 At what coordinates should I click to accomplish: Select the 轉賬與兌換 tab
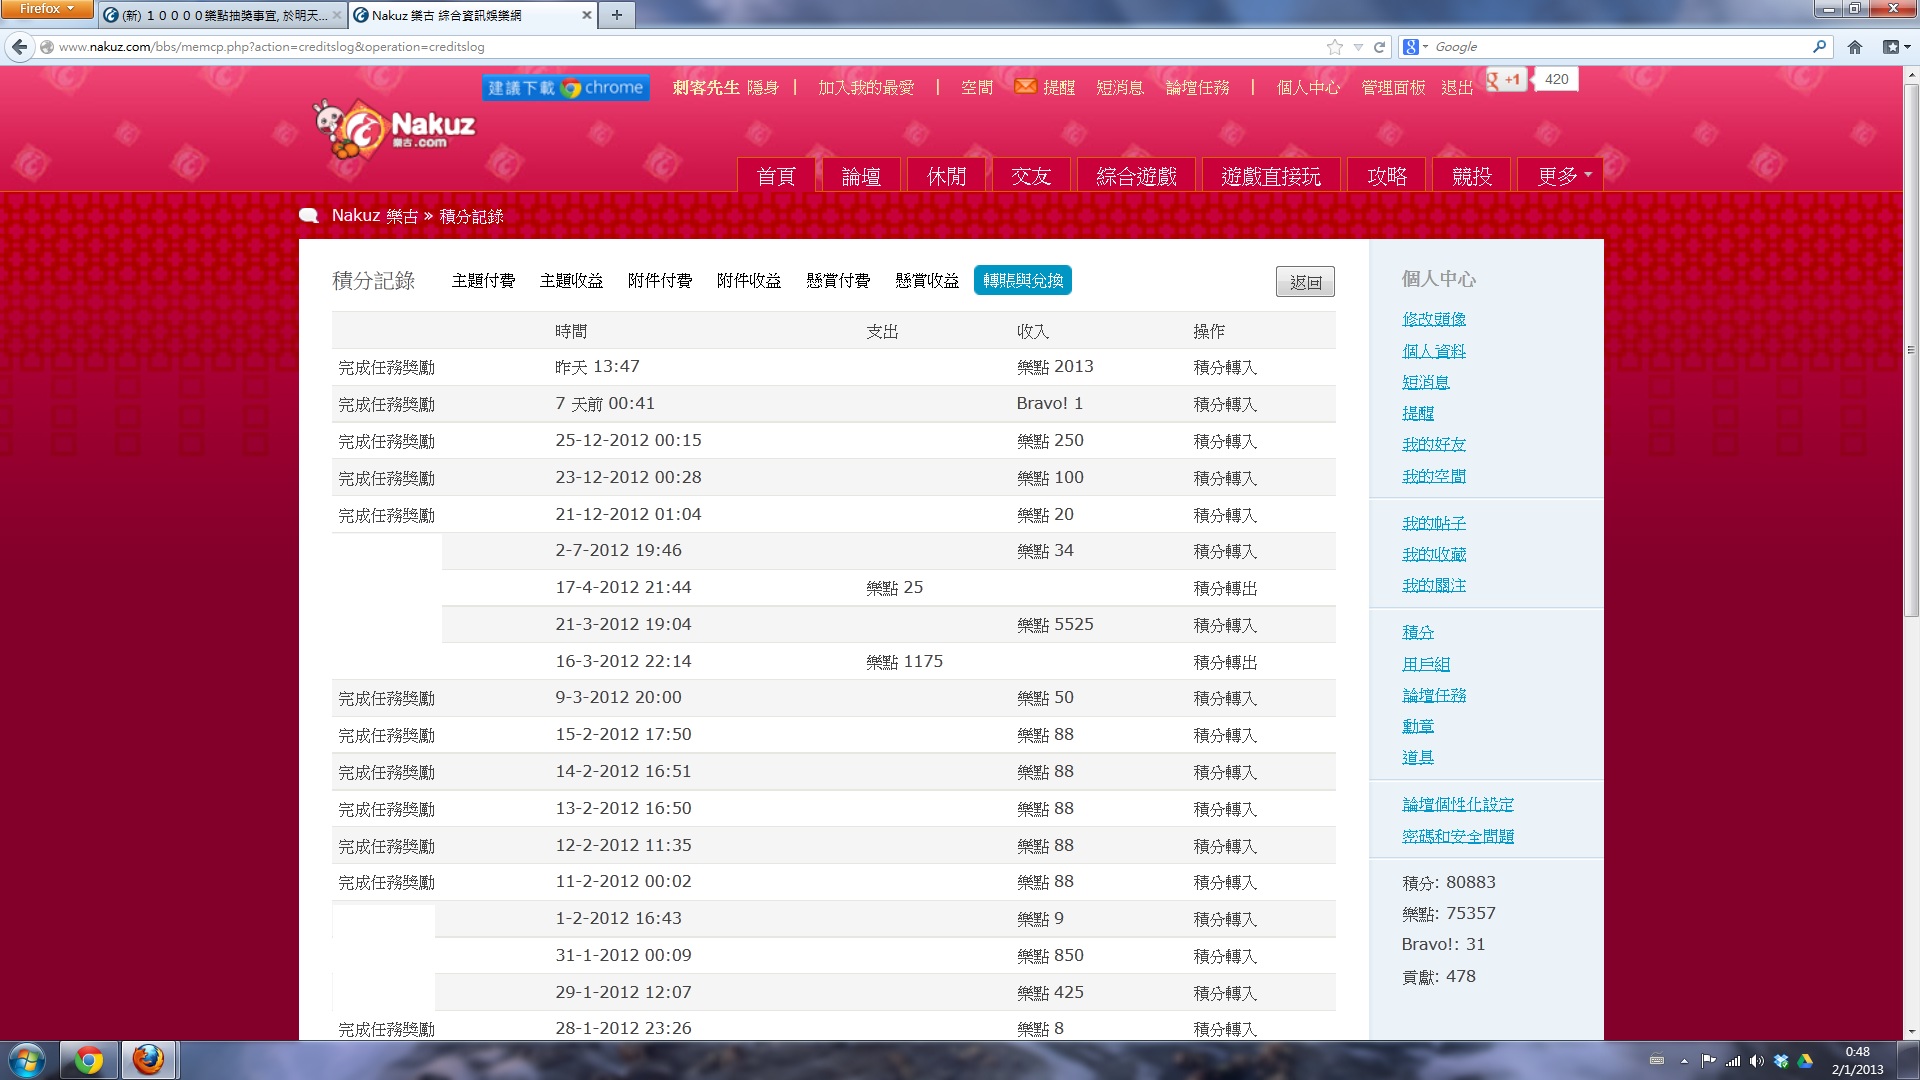click(x=1022, y=281)
